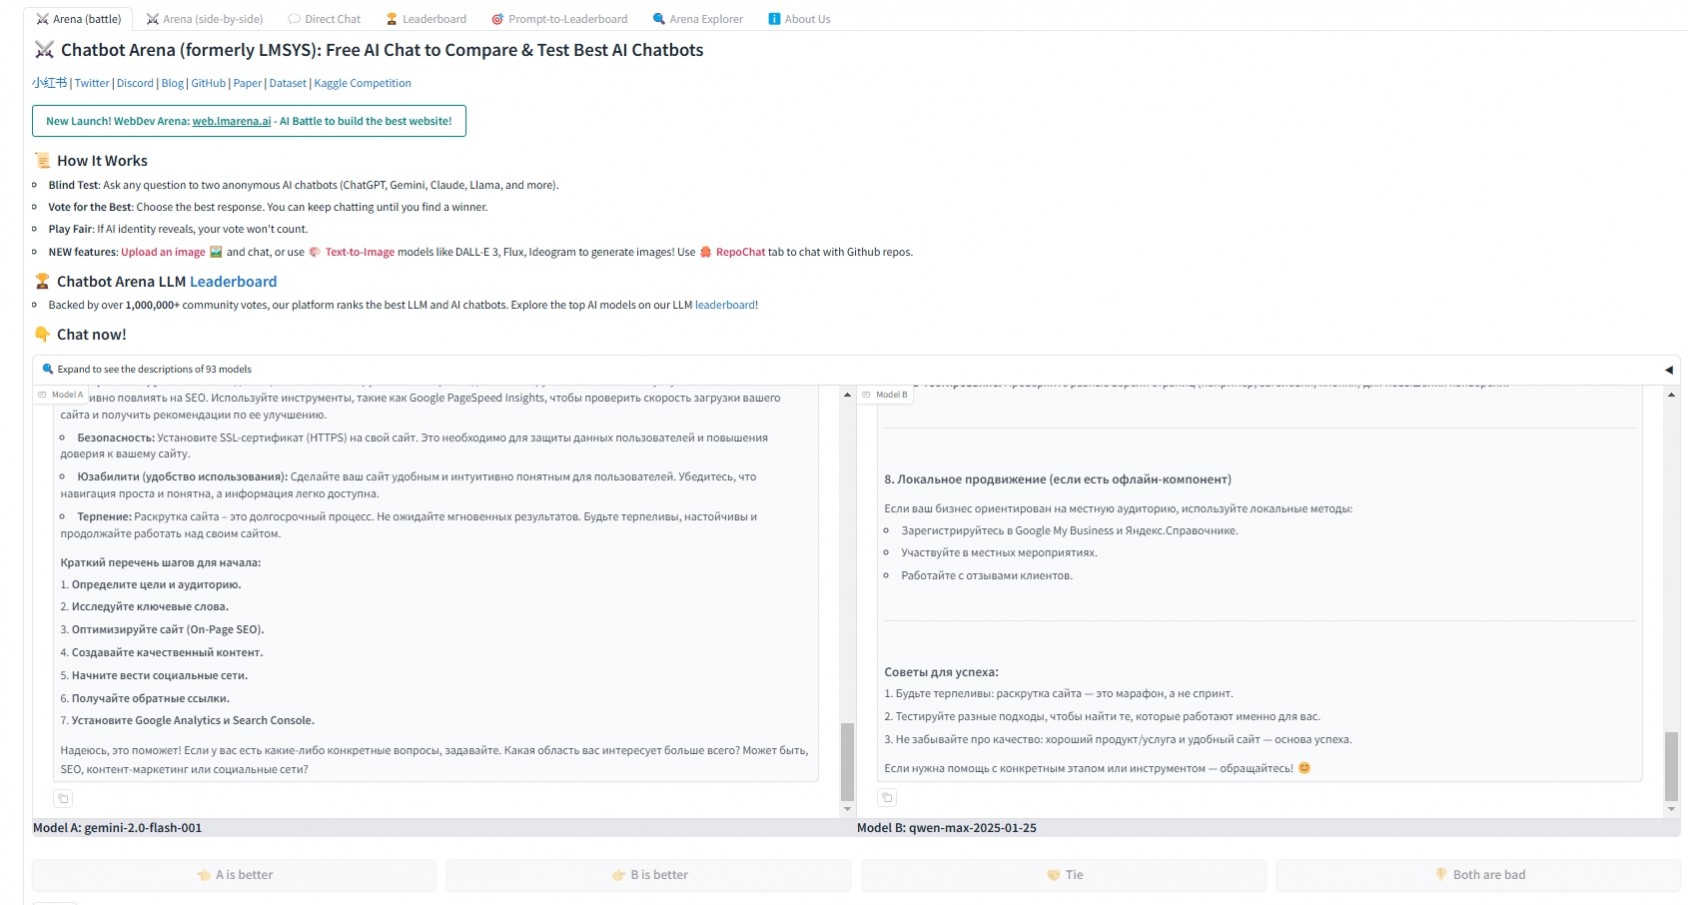1688x905 pixels.
Task: Click the magnifier icon in Expand row
Action: (x=47, y=369)
